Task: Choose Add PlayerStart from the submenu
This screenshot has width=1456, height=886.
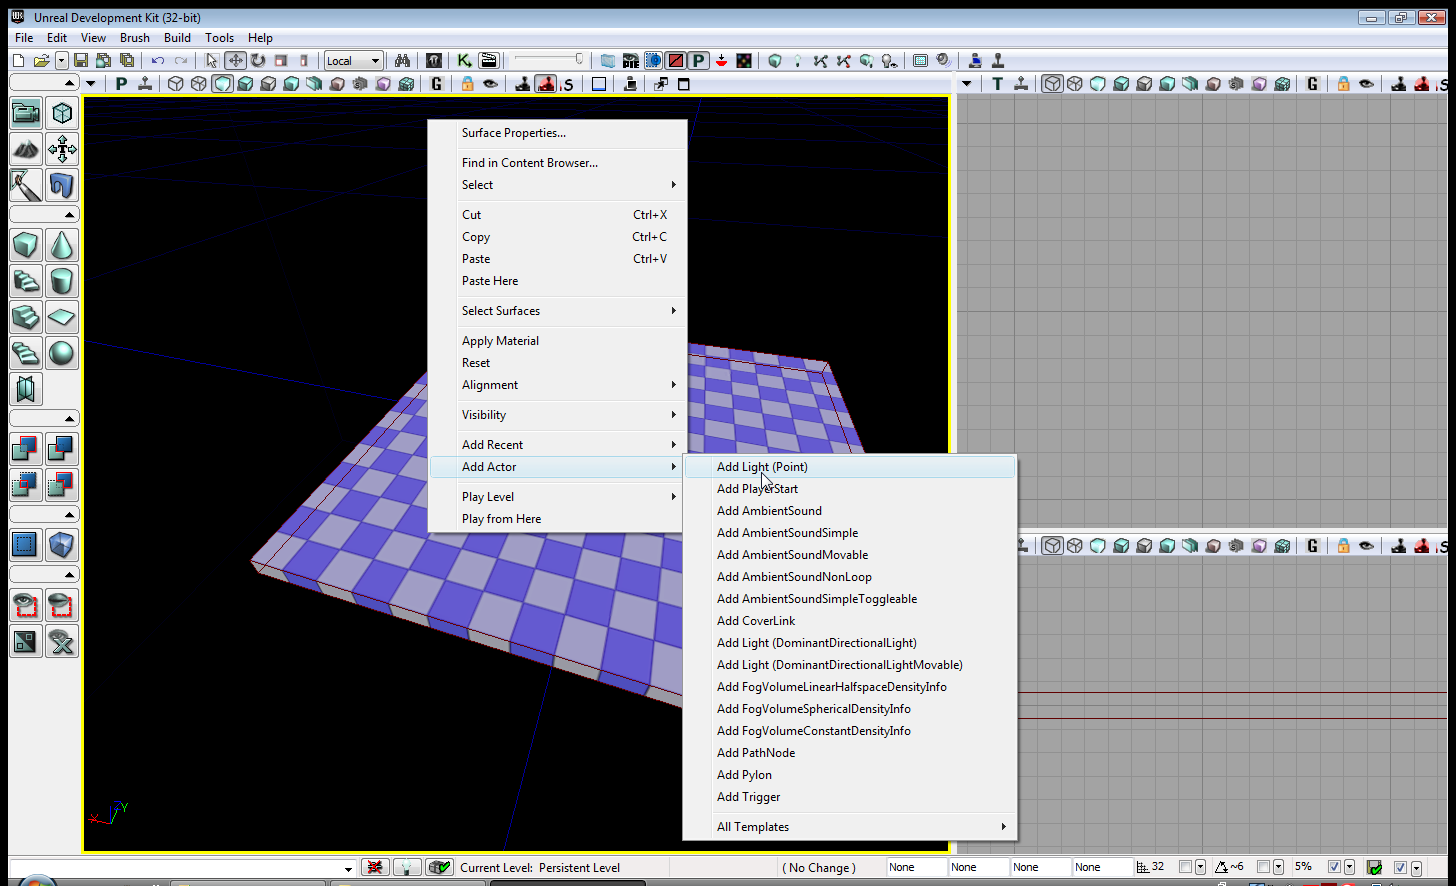Action: [x=757, y=489]
